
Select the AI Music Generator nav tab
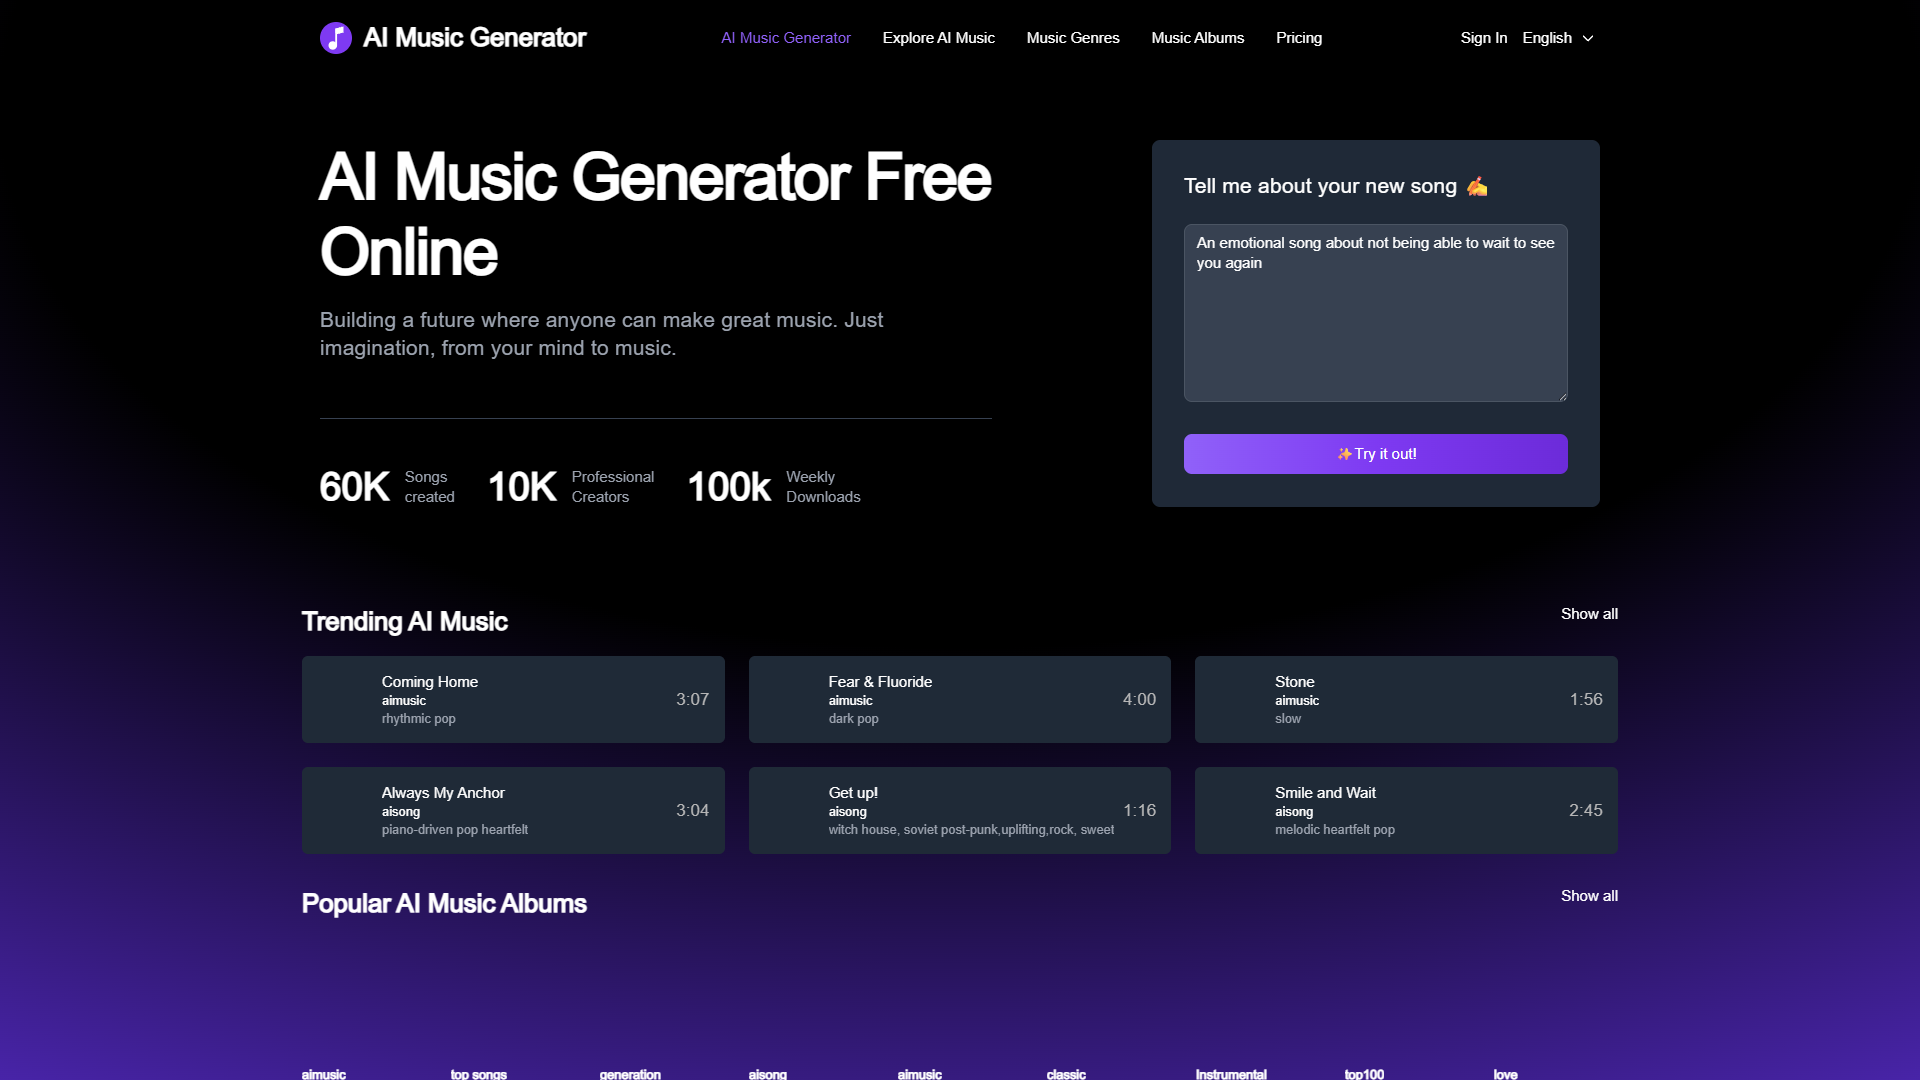pyautogui.click(x=786, y=38)
